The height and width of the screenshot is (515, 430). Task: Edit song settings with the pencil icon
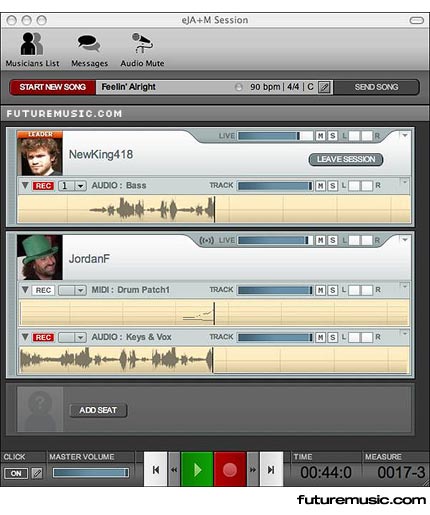(x=324, y=87)
